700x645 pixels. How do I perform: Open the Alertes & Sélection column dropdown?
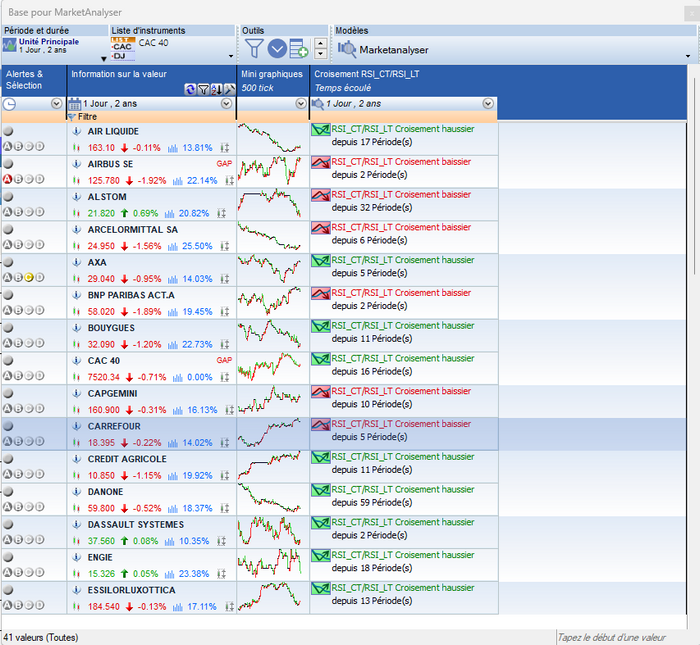(56, 104)
